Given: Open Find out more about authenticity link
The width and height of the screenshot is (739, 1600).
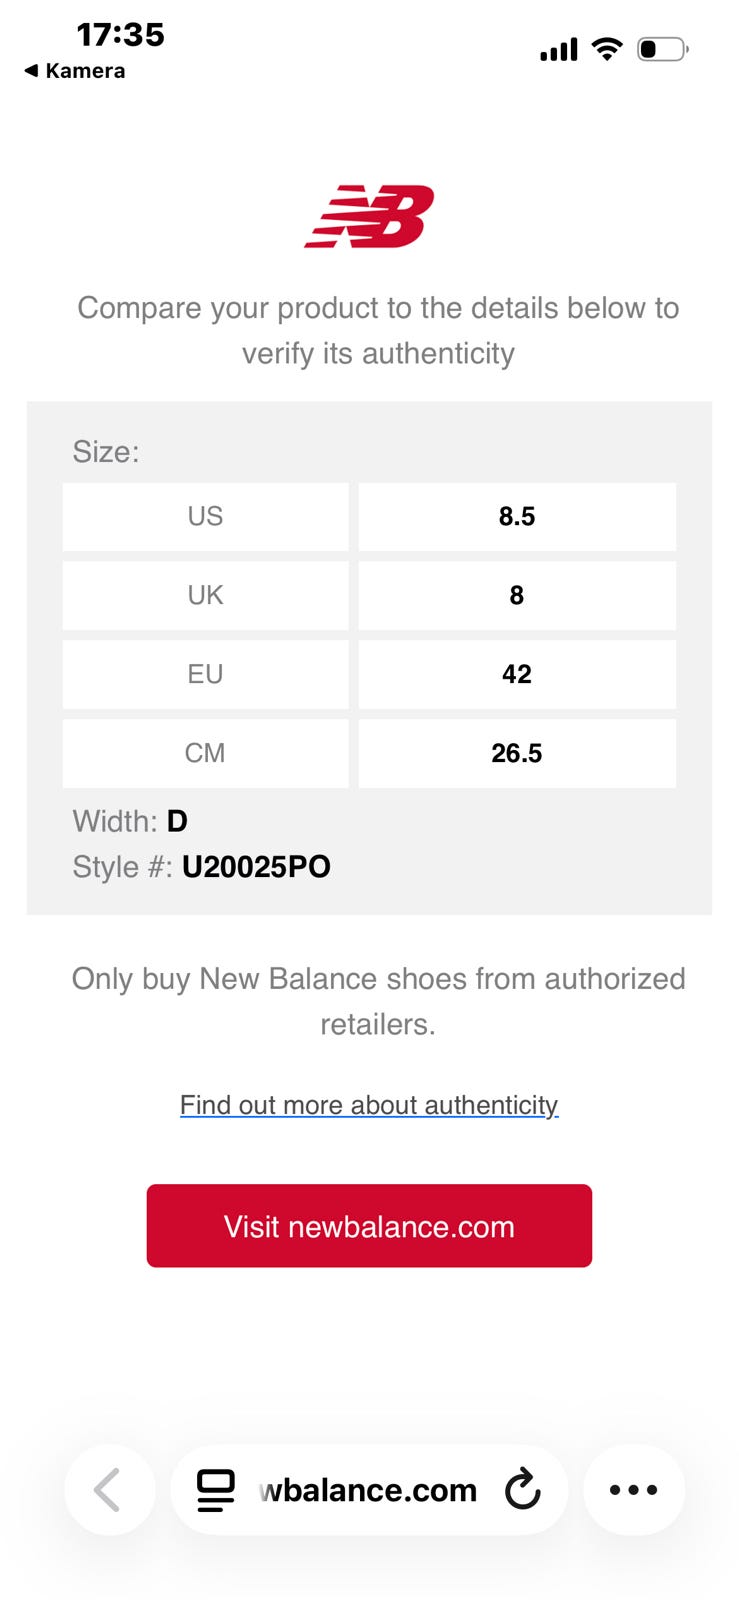Looking at the screenshot, I should [369, 1105].
